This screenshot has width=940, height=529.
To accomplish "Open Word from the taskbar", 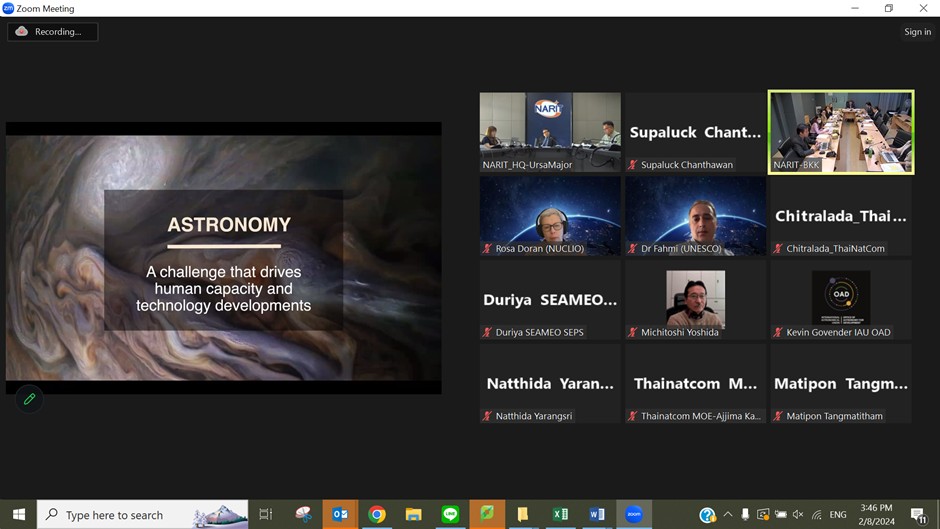I will pyautogui.click(x=597, y=514).
